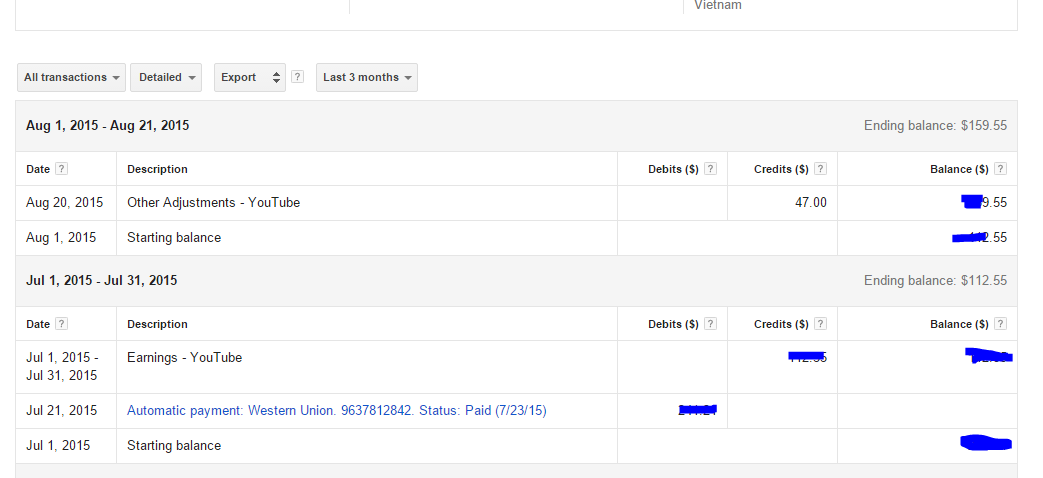Expand the Detailed view dropdown
This screenshot has height=478, width=1043.
pos(166,77)
